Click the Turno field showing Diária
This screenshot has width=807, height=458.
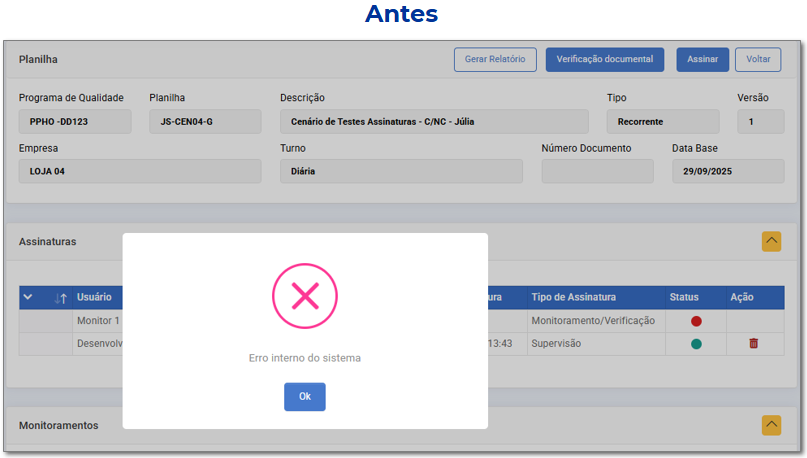point(400,171)
